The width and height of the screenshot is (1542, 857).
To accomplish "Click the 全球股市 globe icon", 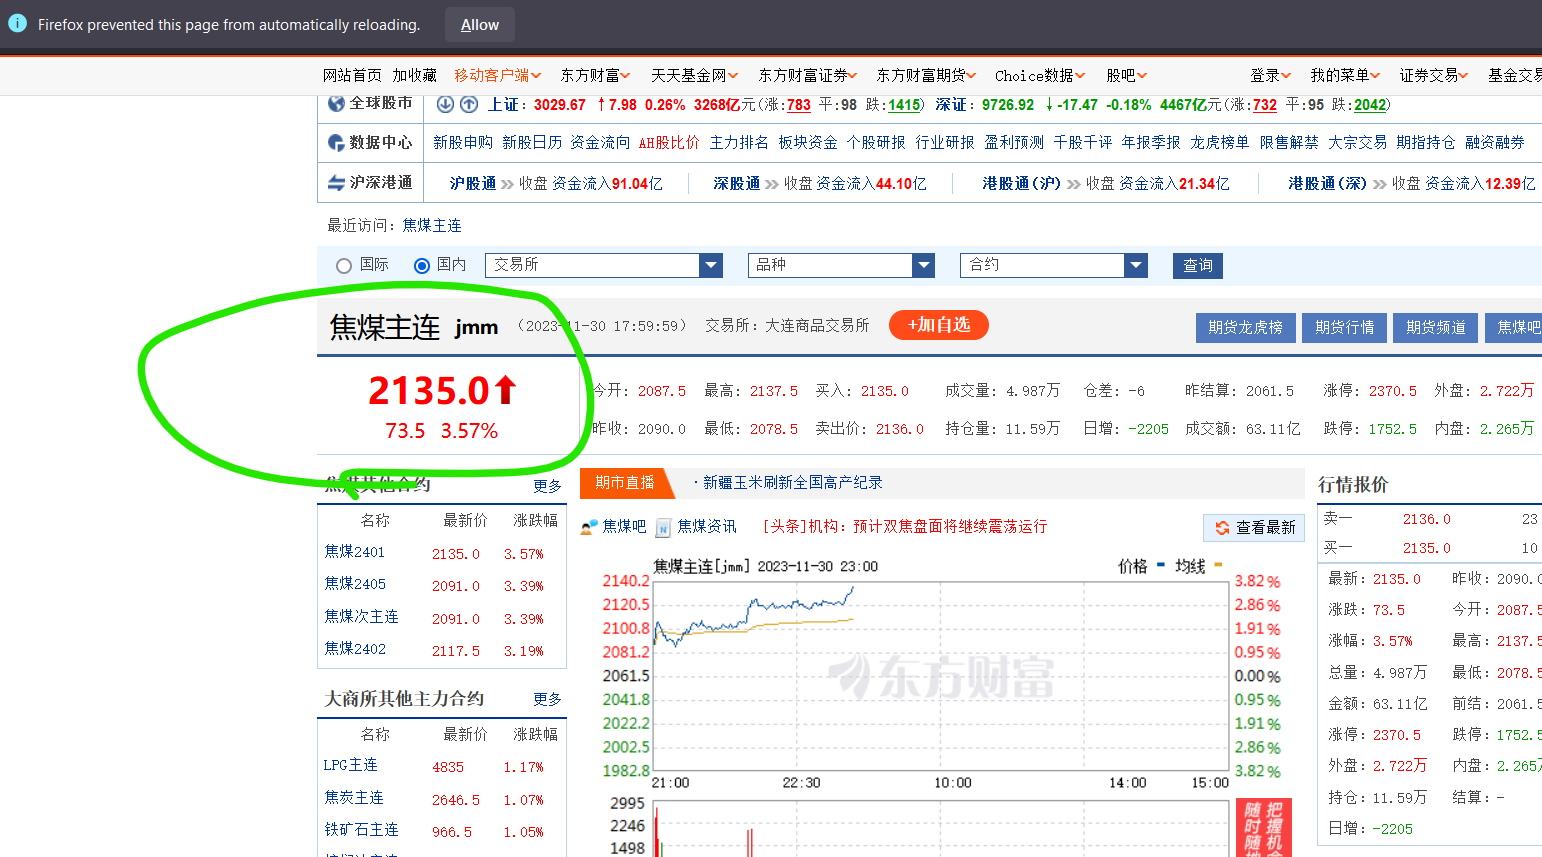I will click(x=336, y=103).
